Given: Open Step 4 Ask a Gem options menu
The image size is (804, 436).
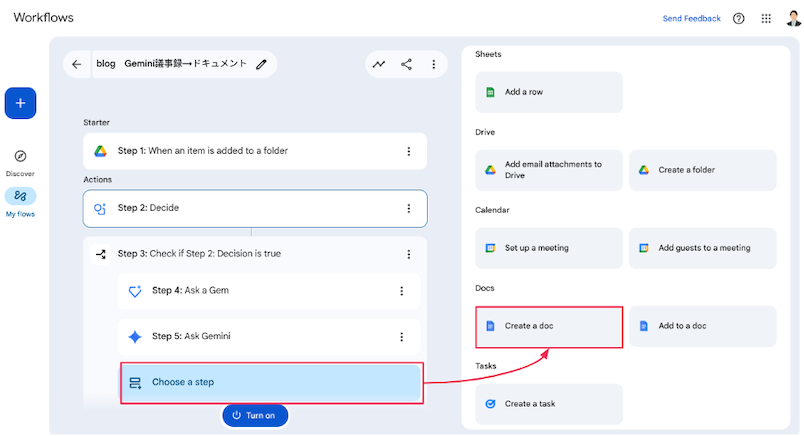Looking at the screenshot, I should click(x=401, y=291).
